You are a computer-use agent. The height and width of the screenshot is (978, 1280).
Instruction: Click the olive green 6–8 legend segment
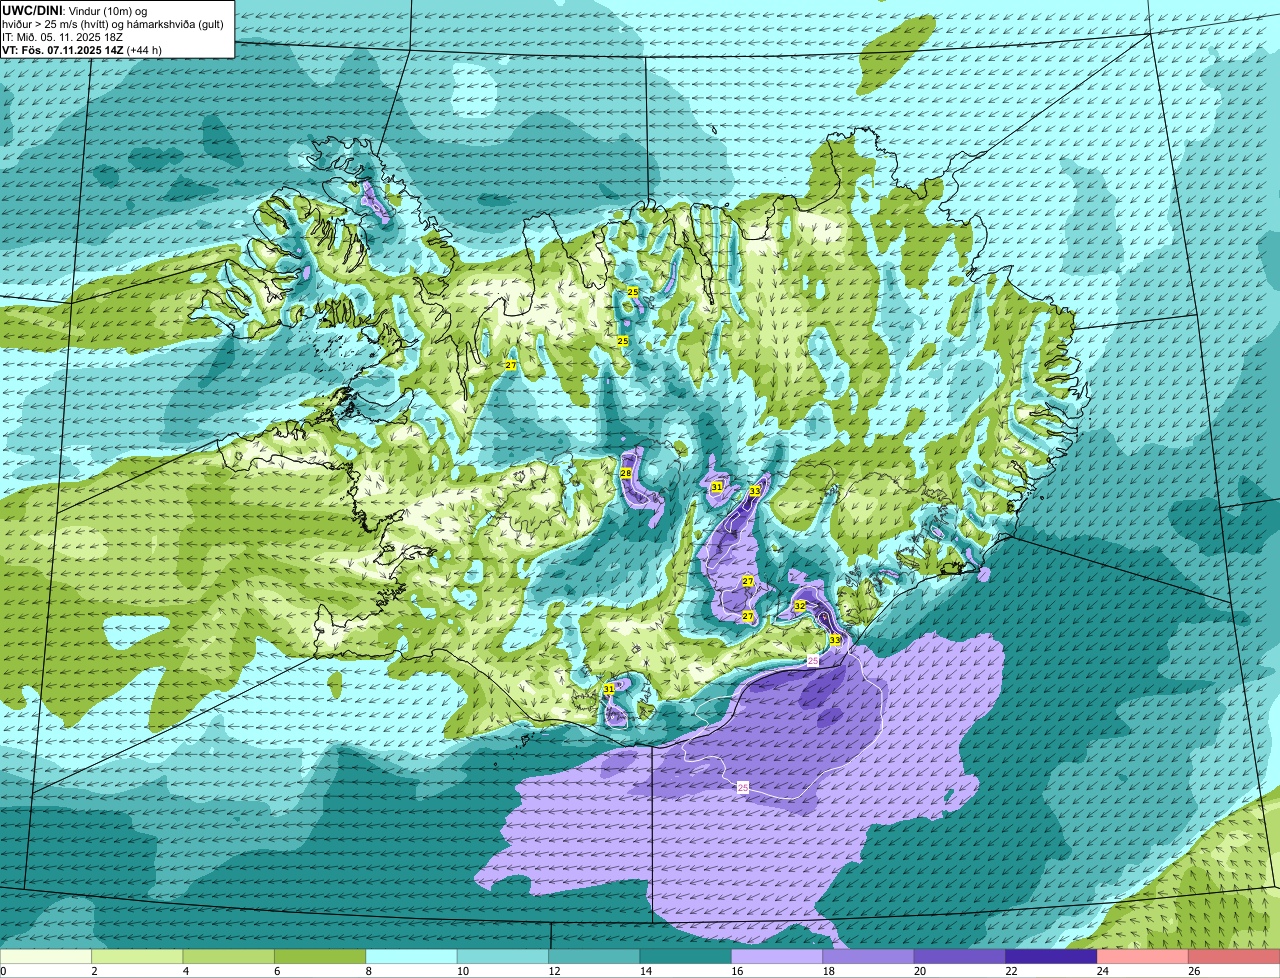point(320,956)
